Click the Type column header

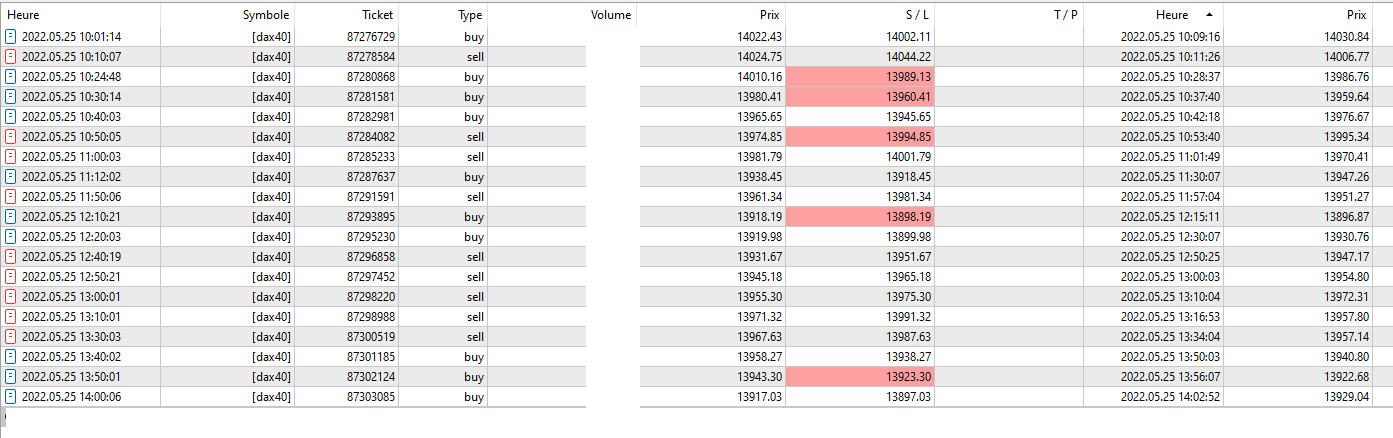pyautogui.click(x=469, y=15)
